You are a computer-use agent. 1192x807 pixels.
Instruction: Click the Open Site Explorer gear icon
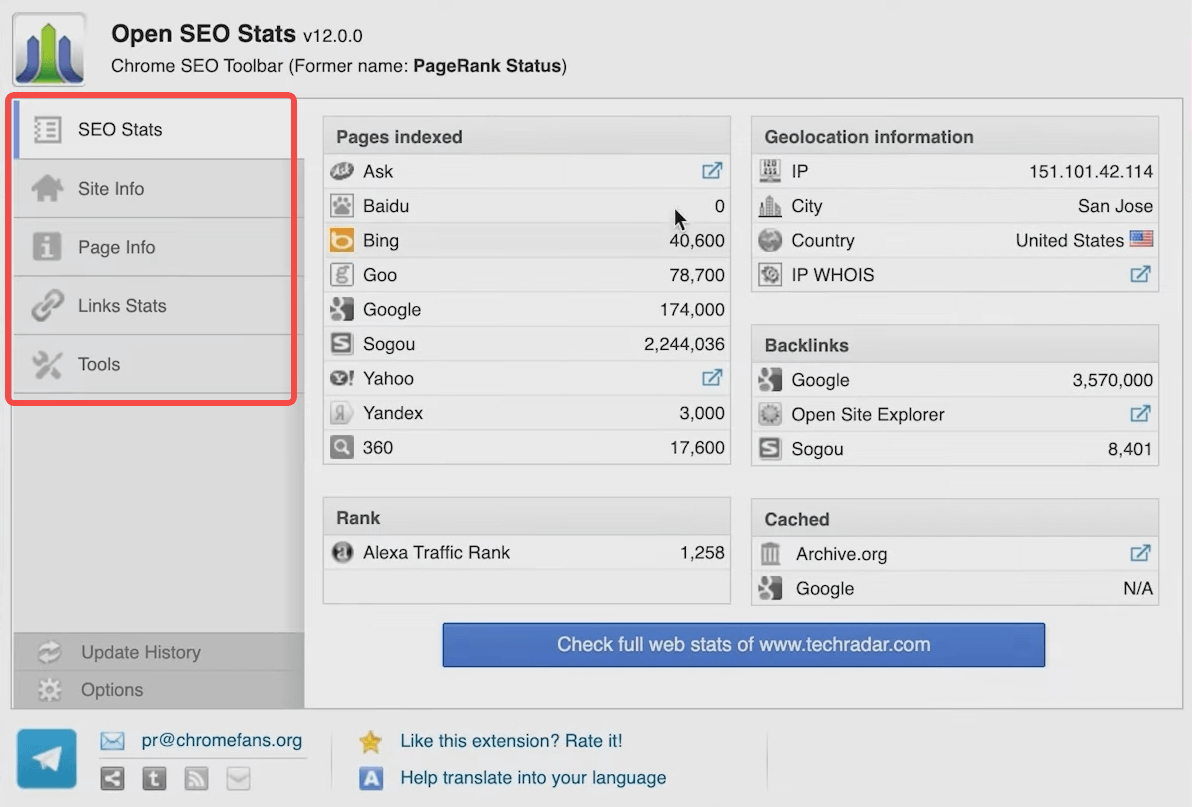click(x=770, y=414)
